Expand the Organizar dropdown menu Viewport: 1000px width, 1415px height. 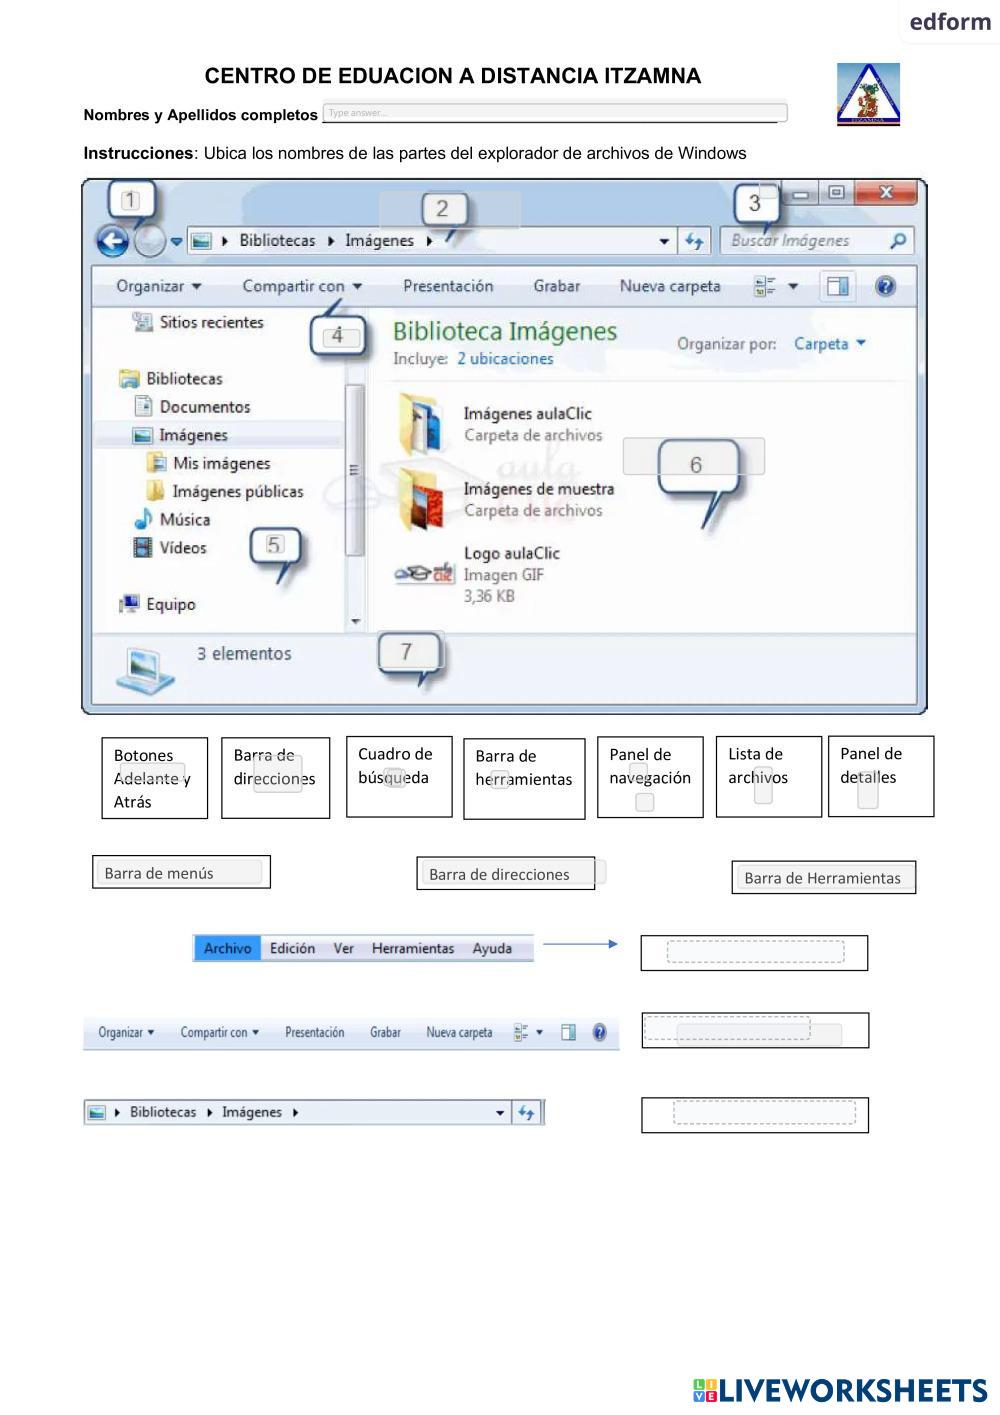tap(158, 287)
